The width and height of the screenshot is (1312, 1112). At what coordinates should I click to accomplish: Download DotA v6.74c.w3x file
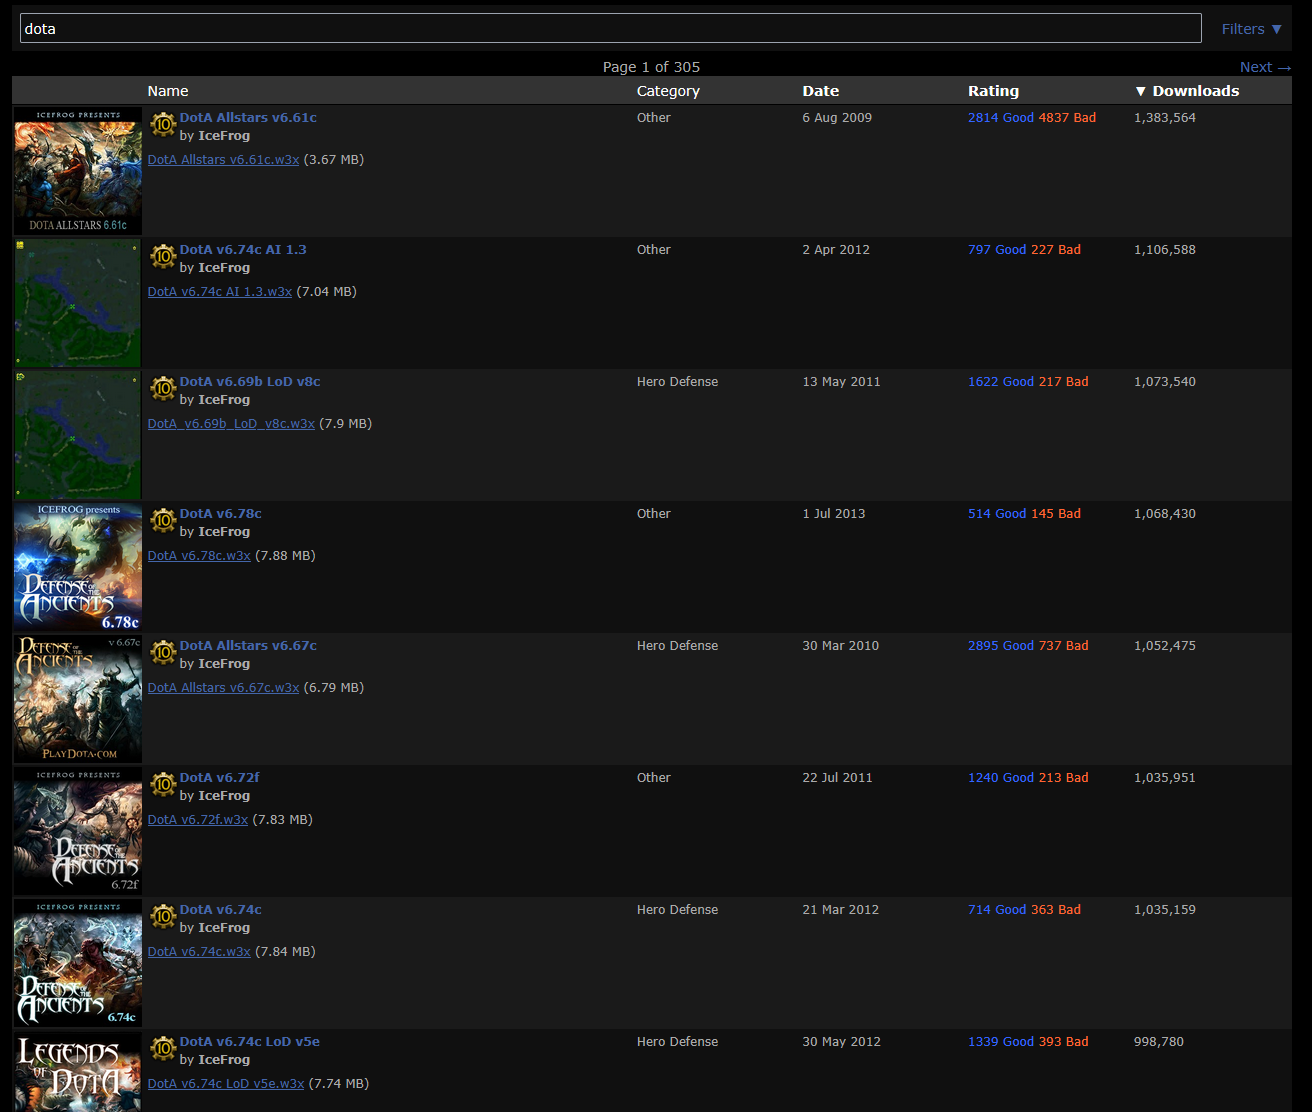pos(199,951)
